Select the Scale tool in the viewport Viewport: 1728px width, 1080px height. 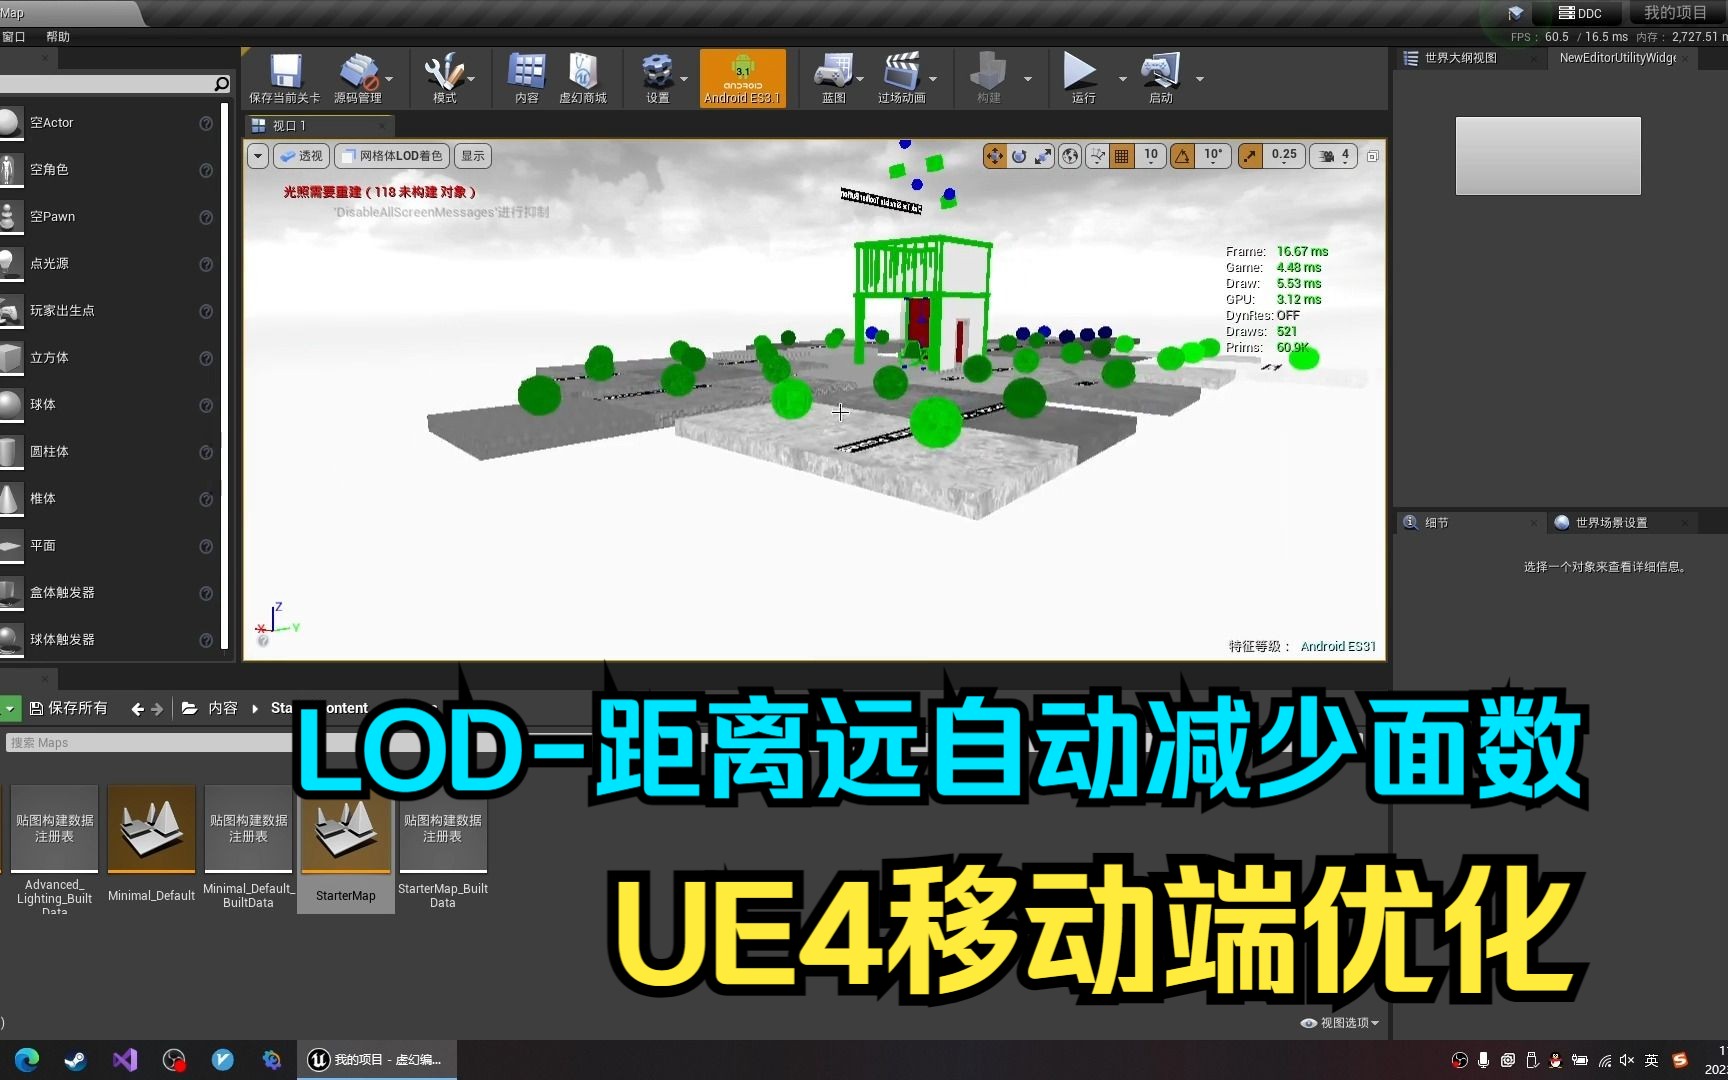pyautogui.click(x=1043, y=156)
